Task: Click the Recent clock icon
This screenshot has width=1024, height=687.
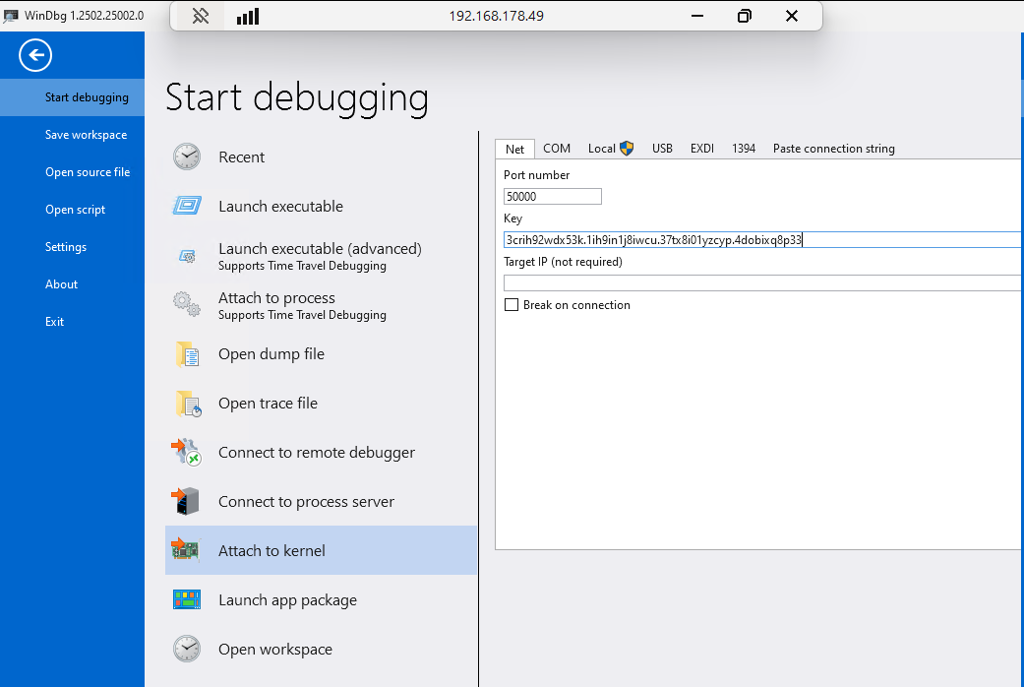Action: (187, 157)
